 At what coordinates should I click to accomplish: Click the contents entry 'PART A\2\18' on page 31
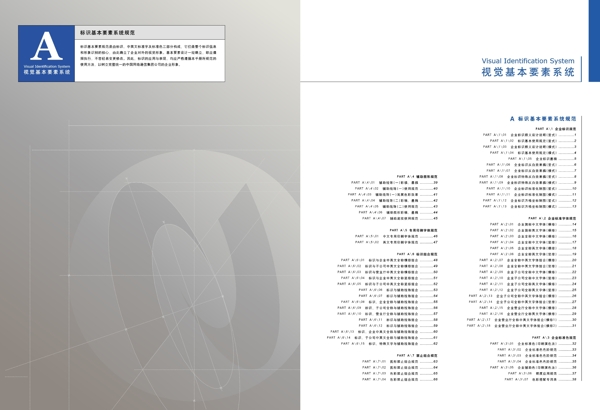(x=521, y=326)
